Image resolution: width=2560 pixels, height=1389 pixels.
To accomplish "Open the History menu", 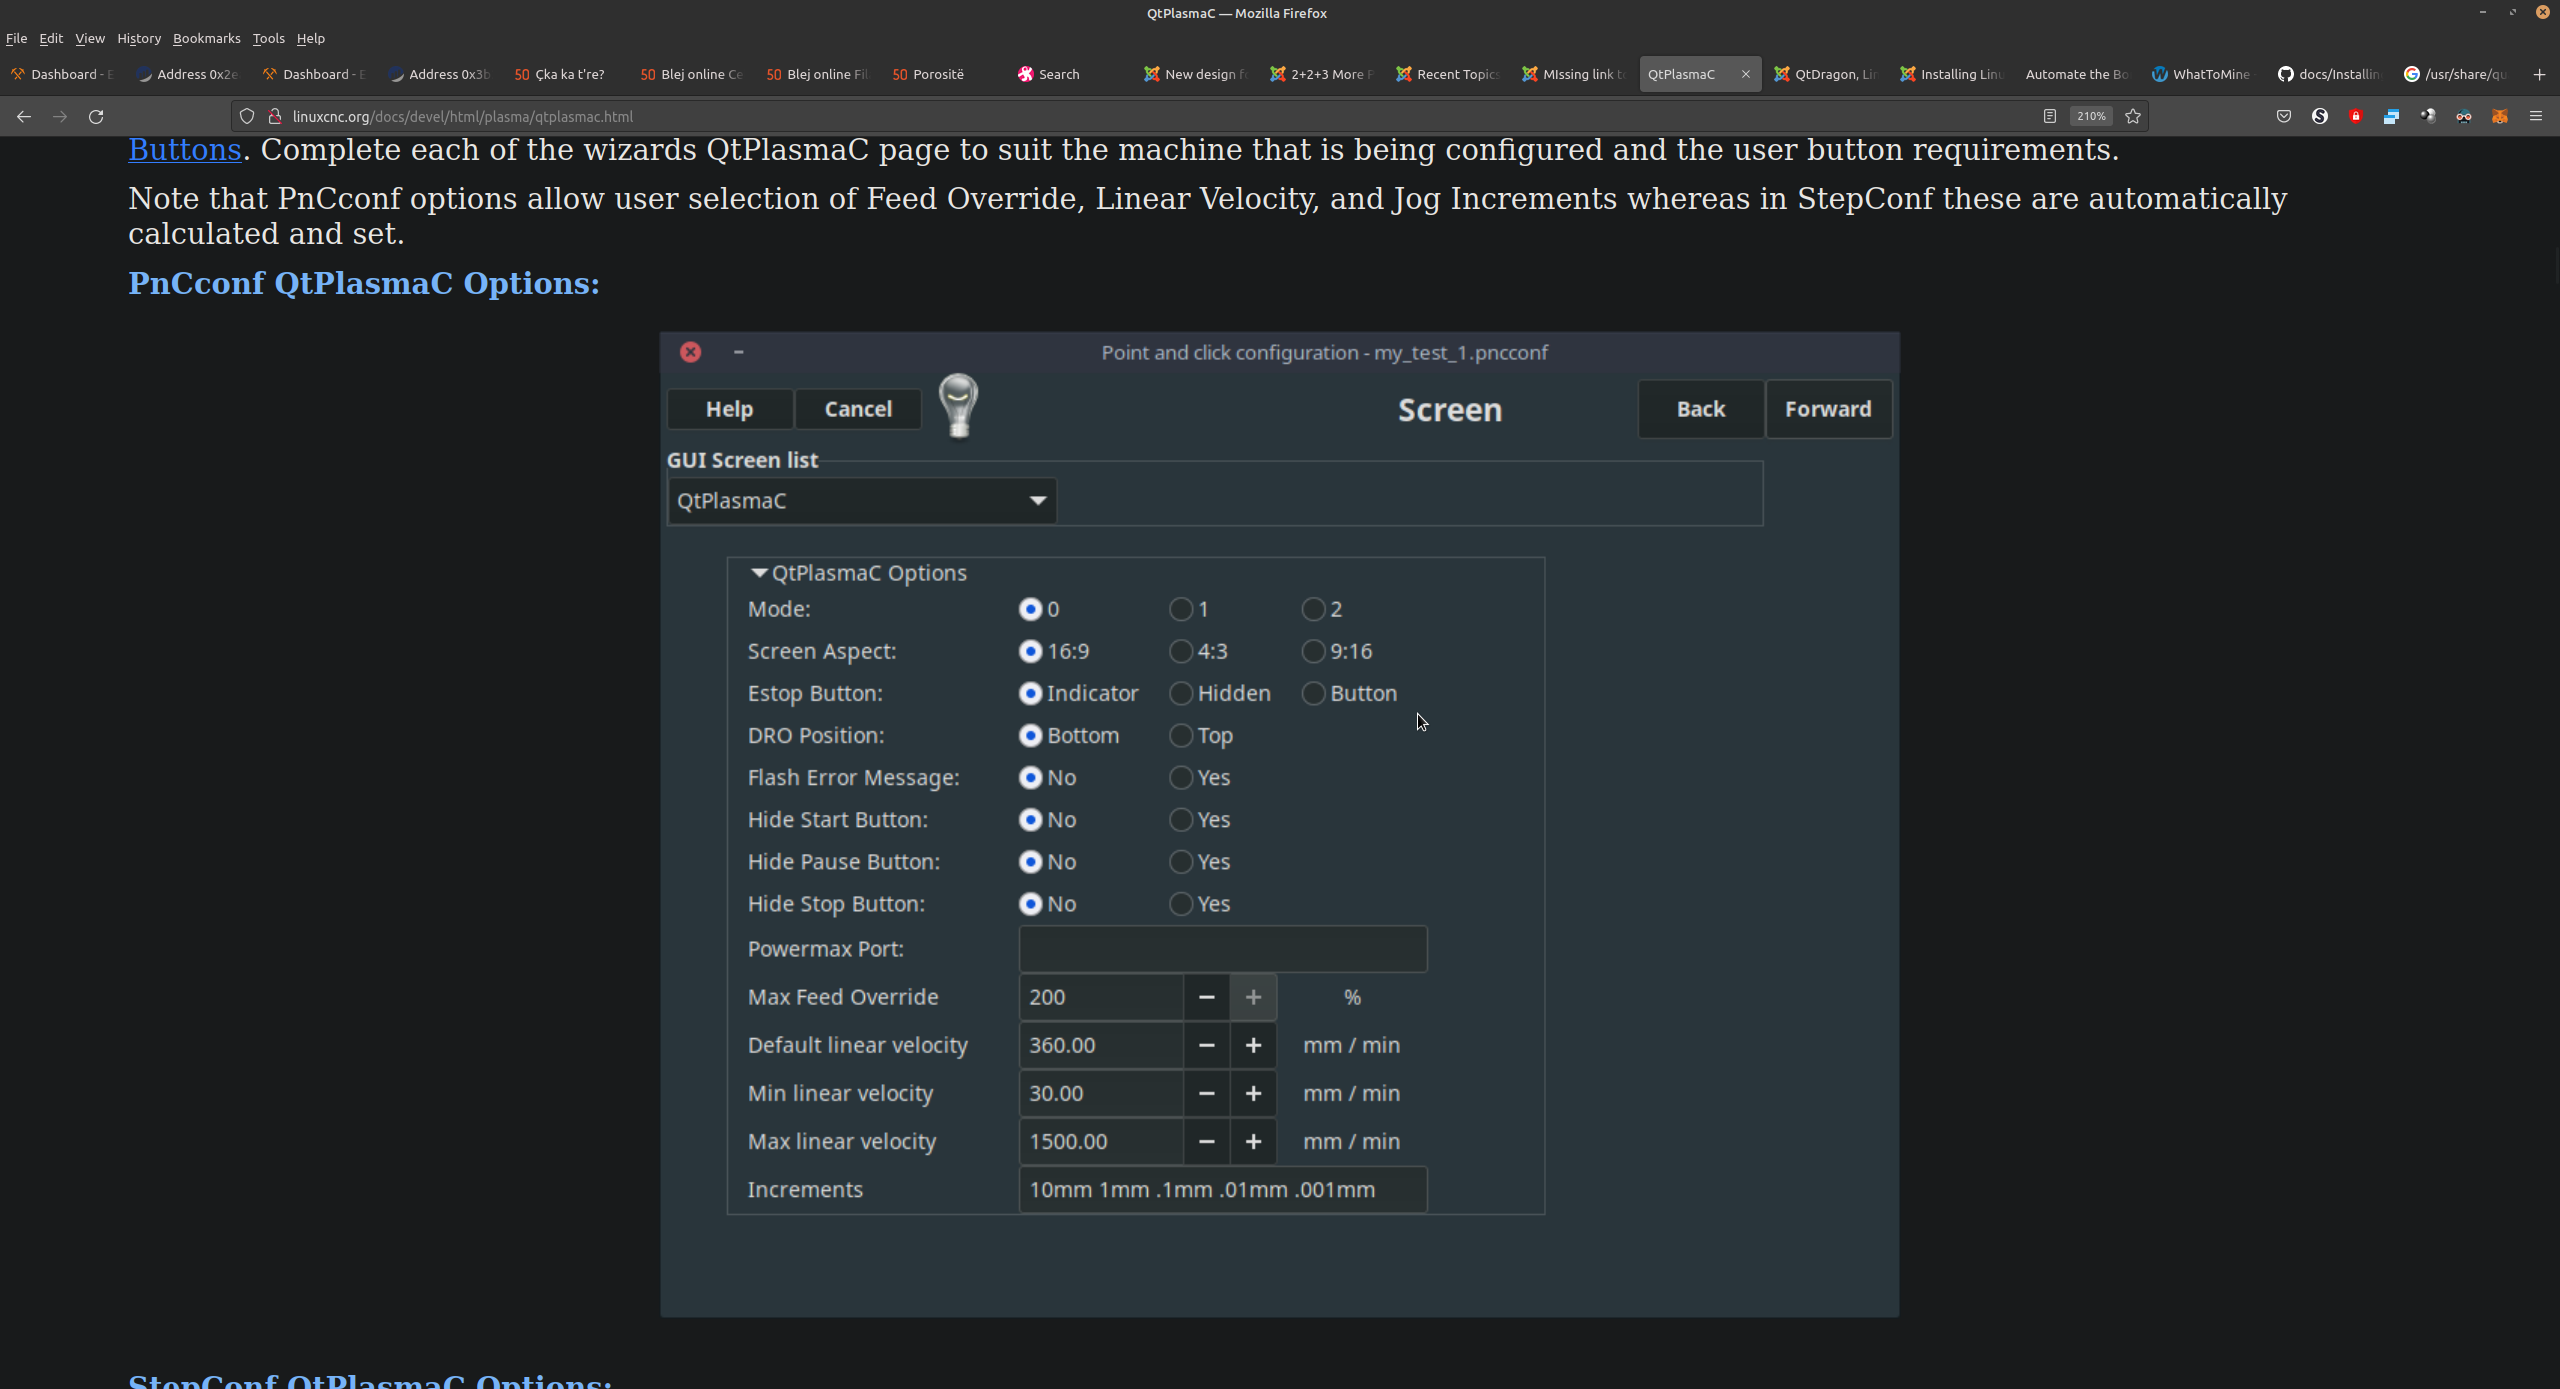I will (139, 38).
